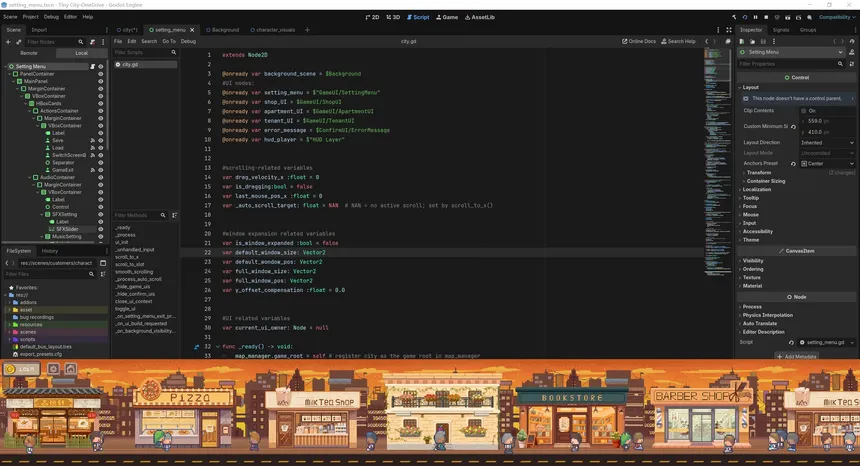The height and width of the screenshot is (466, 860).
Task: Toggle MusicSetting node visibility
Action: pyautogui.click(x=100, y=237)
